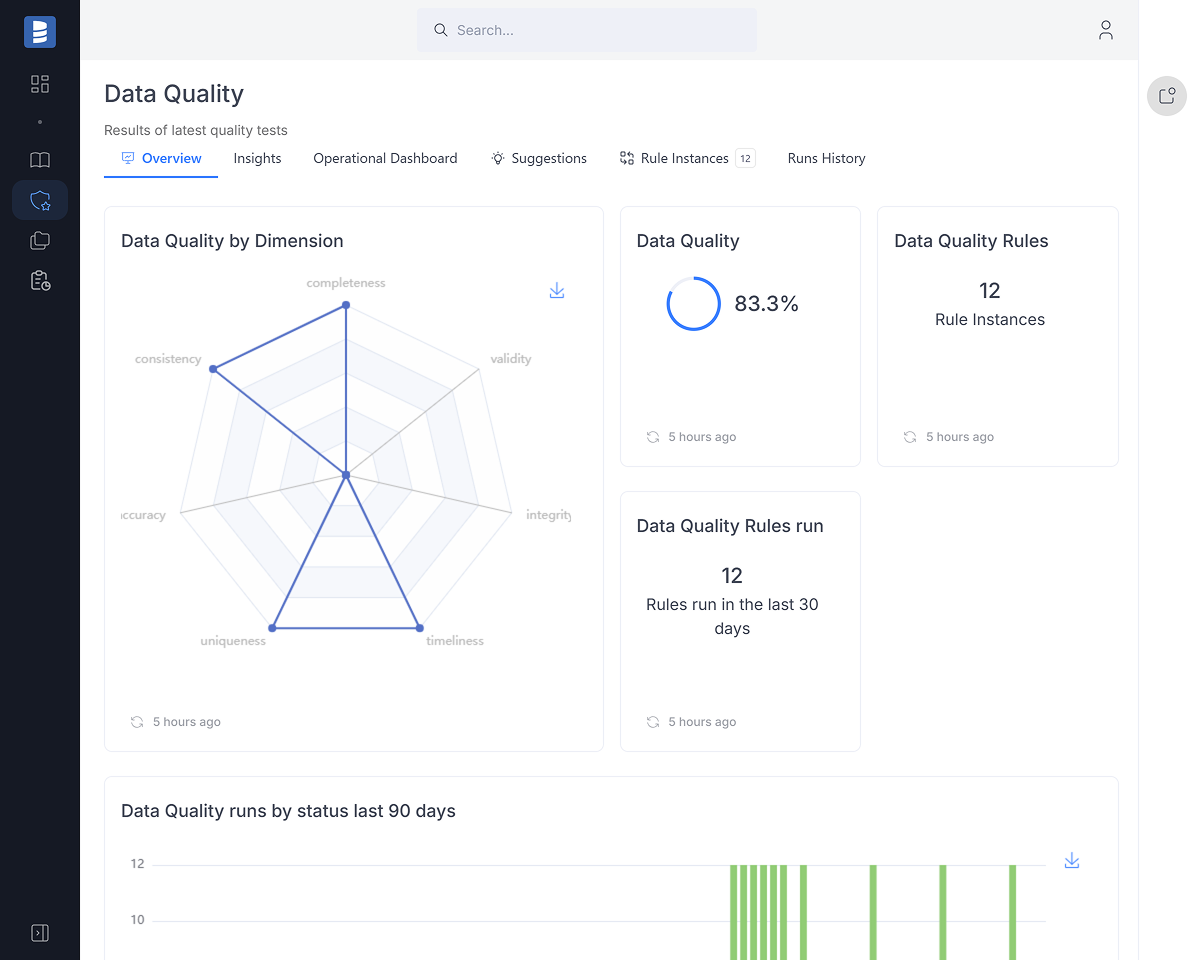Open the stacked folders icon in sidebar

click(40, 241)
